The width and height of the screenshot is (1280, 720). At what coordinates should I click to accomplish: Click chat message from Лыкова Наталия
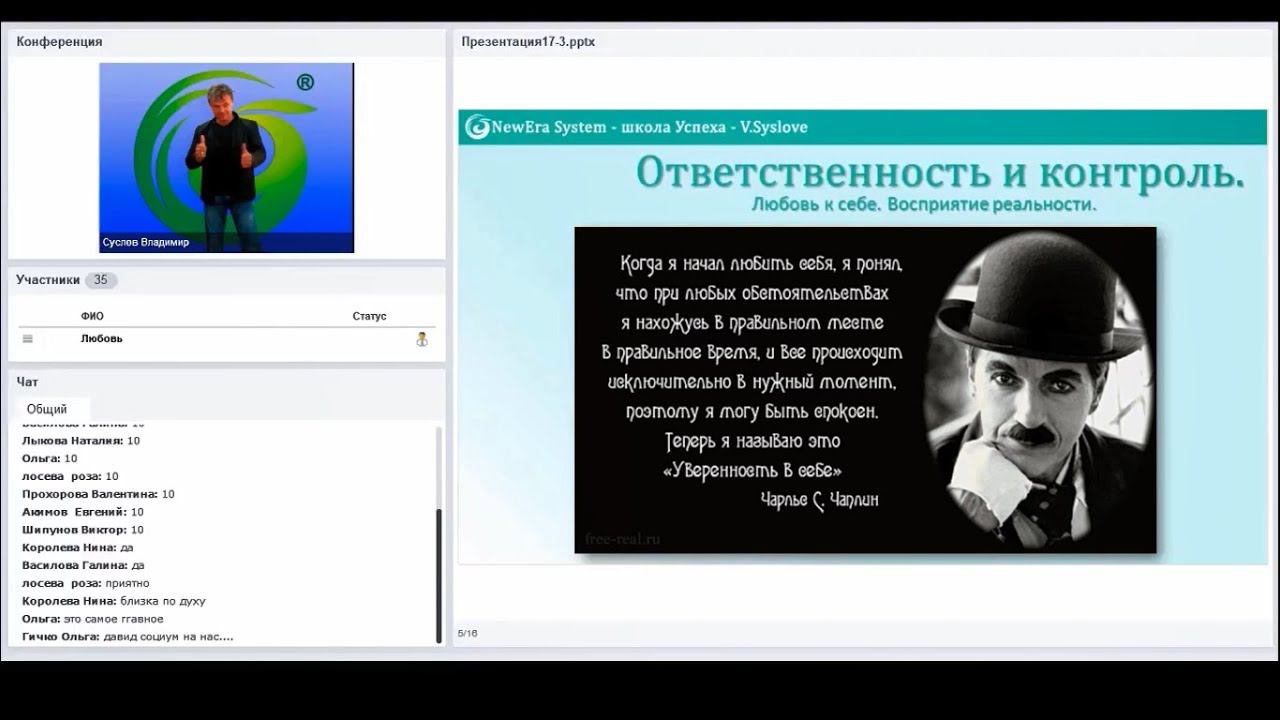pyautogui.click(x=81, y=440)
